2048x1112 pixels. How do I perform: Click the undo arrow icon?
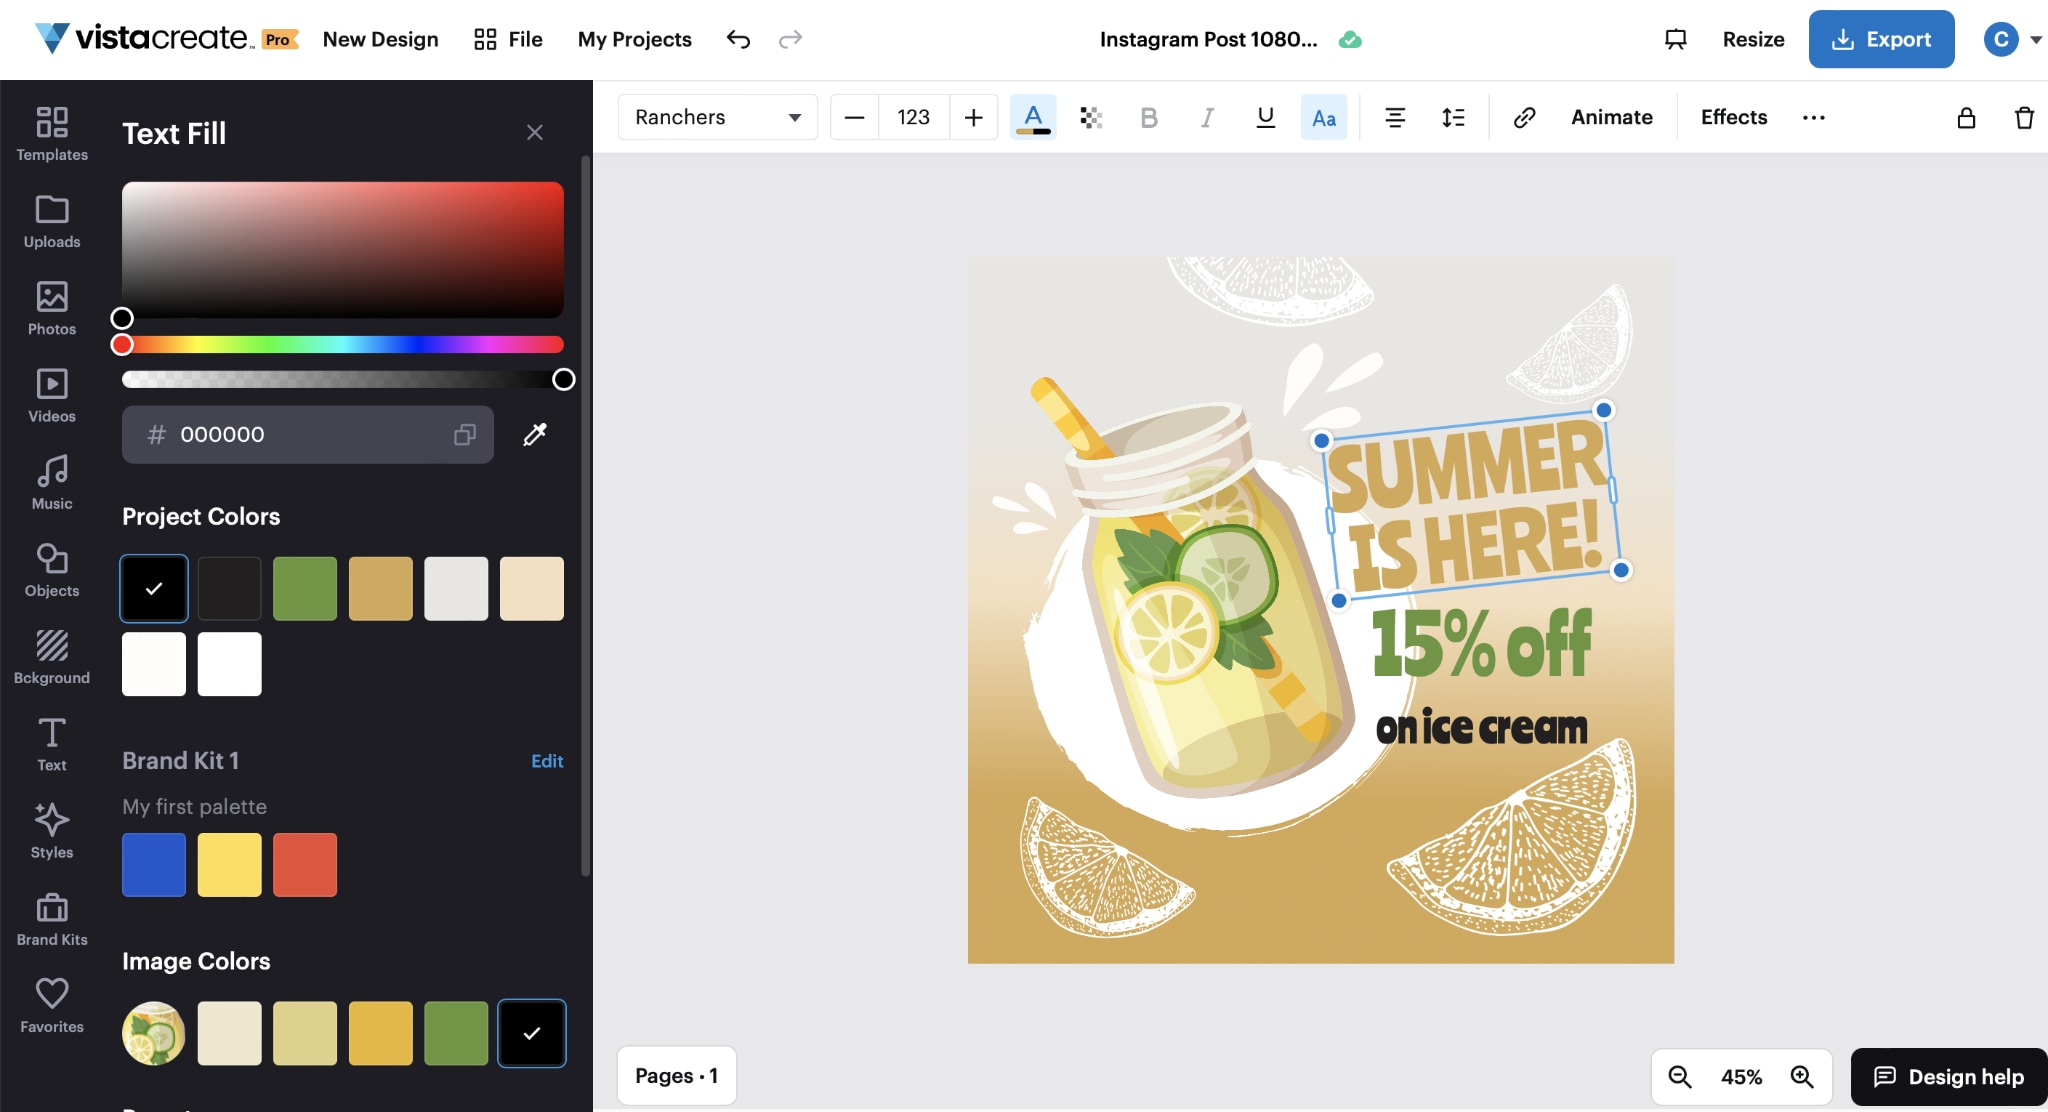click(738, 39)
